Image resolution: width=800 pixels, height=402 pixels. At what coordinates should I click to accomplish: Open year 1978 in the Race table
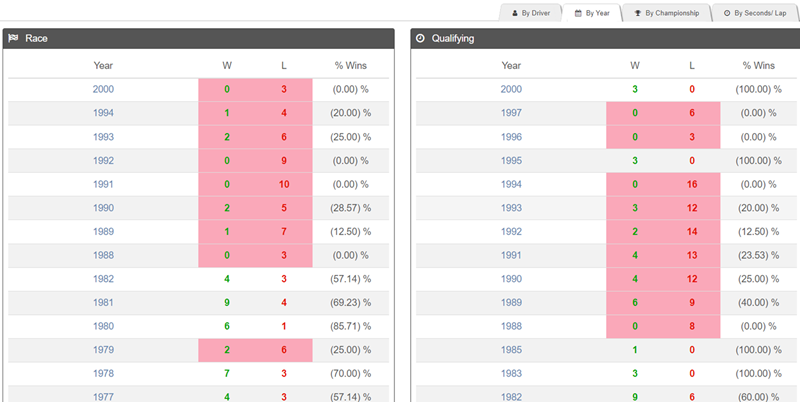103,373
